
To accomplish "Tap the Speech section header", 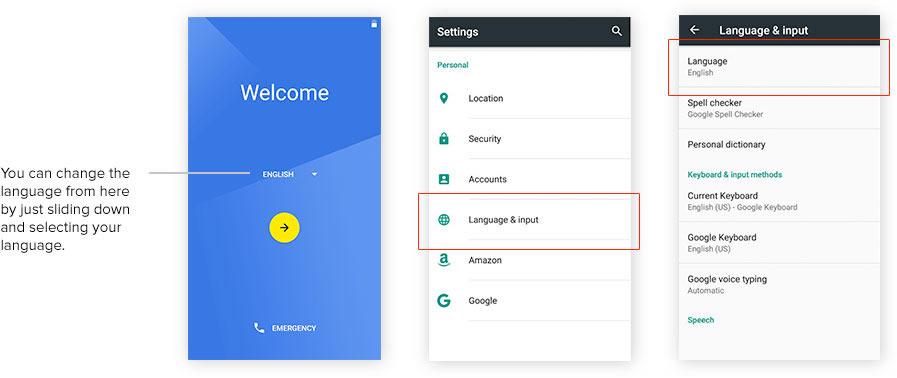I will click(x=701, y=320).
